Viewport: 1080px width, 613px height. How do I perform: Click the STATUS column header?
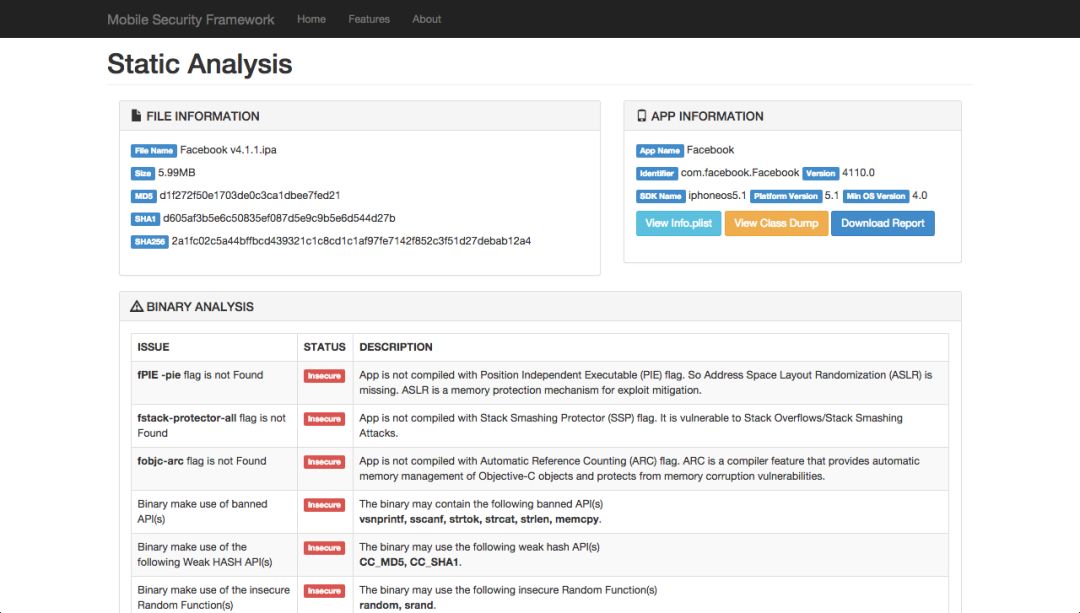point(324,347)
